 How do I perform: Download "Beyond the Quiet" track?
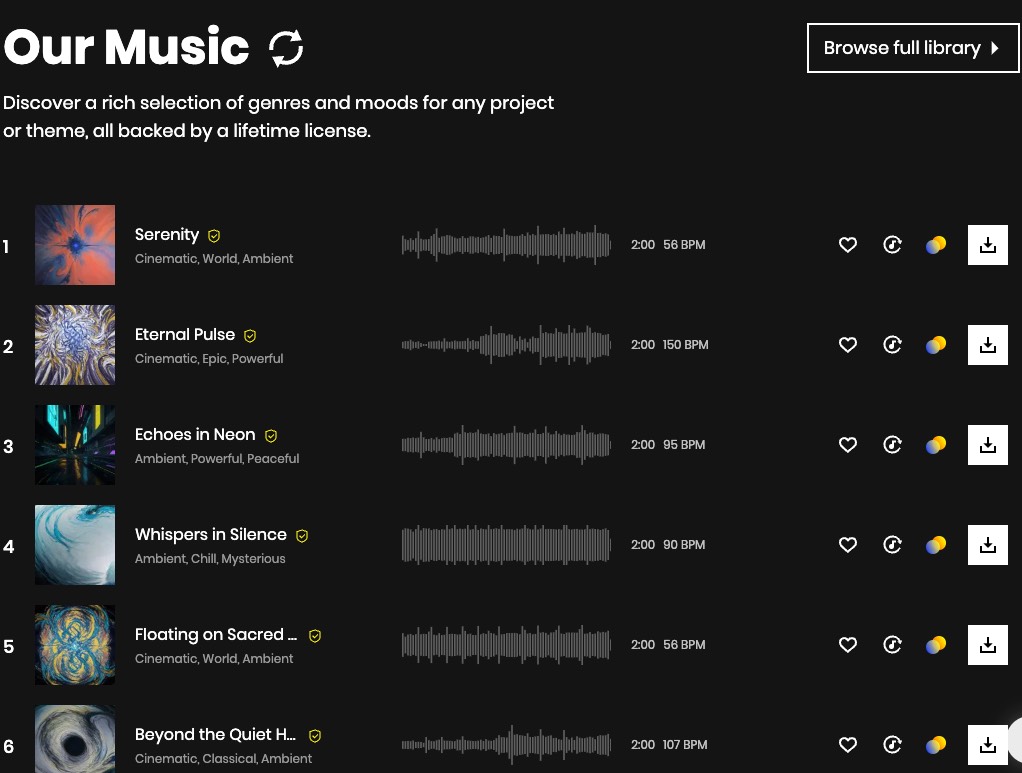pyautogui.click(x=987, y=745)
